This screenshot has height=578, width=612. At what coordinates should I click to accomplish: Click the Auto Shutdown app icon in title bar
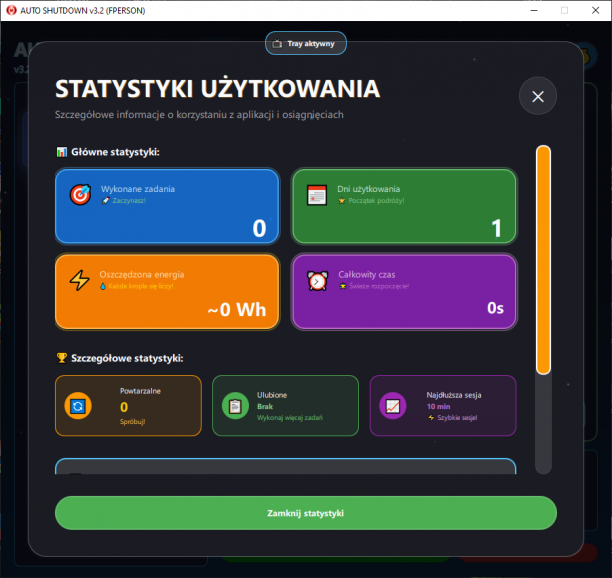coord(11,10)
